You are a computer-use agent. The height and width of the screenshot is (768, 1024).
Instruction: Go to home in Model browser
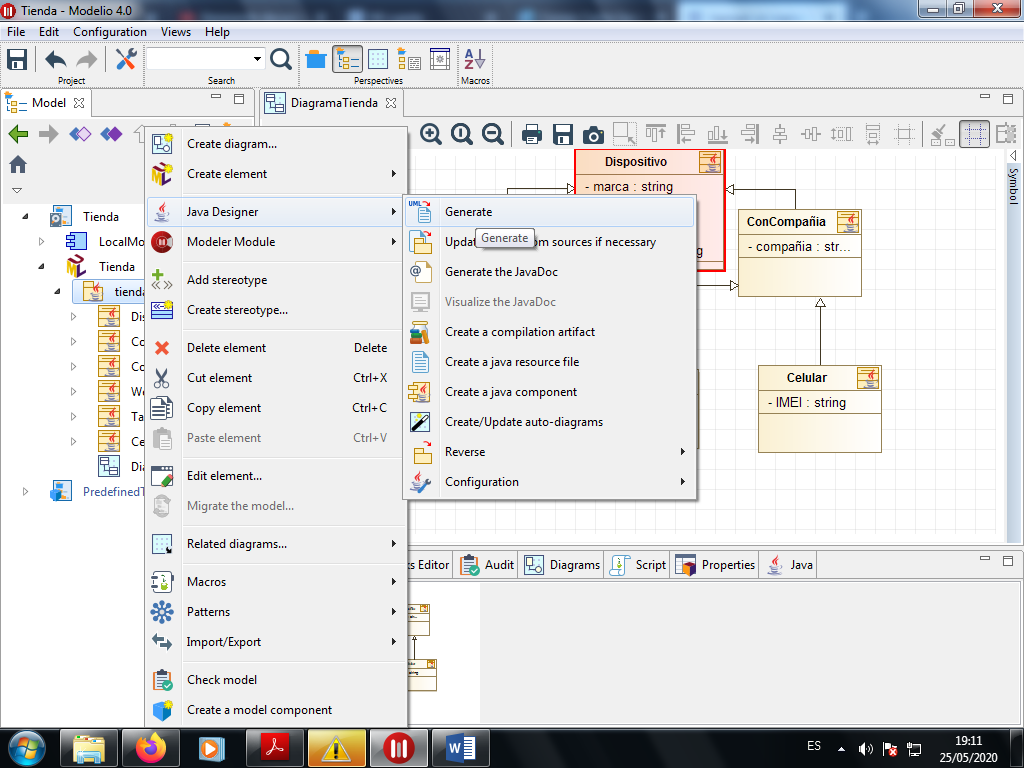click(18, 165)
